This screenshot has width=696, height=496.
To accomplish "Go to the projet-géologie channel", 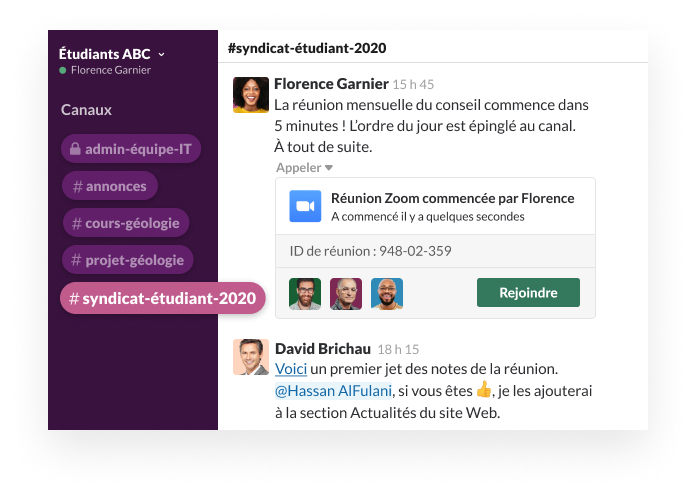I will tap(127, 260).
